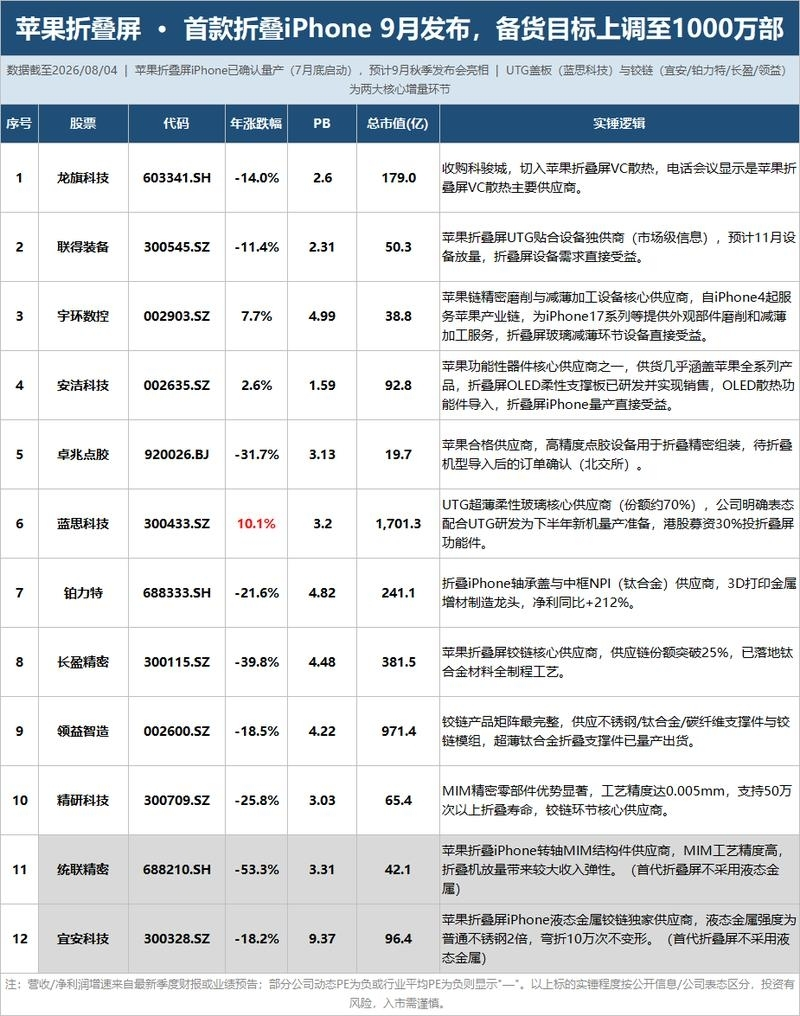Click market cap value 50.3

tap(398, 247)
